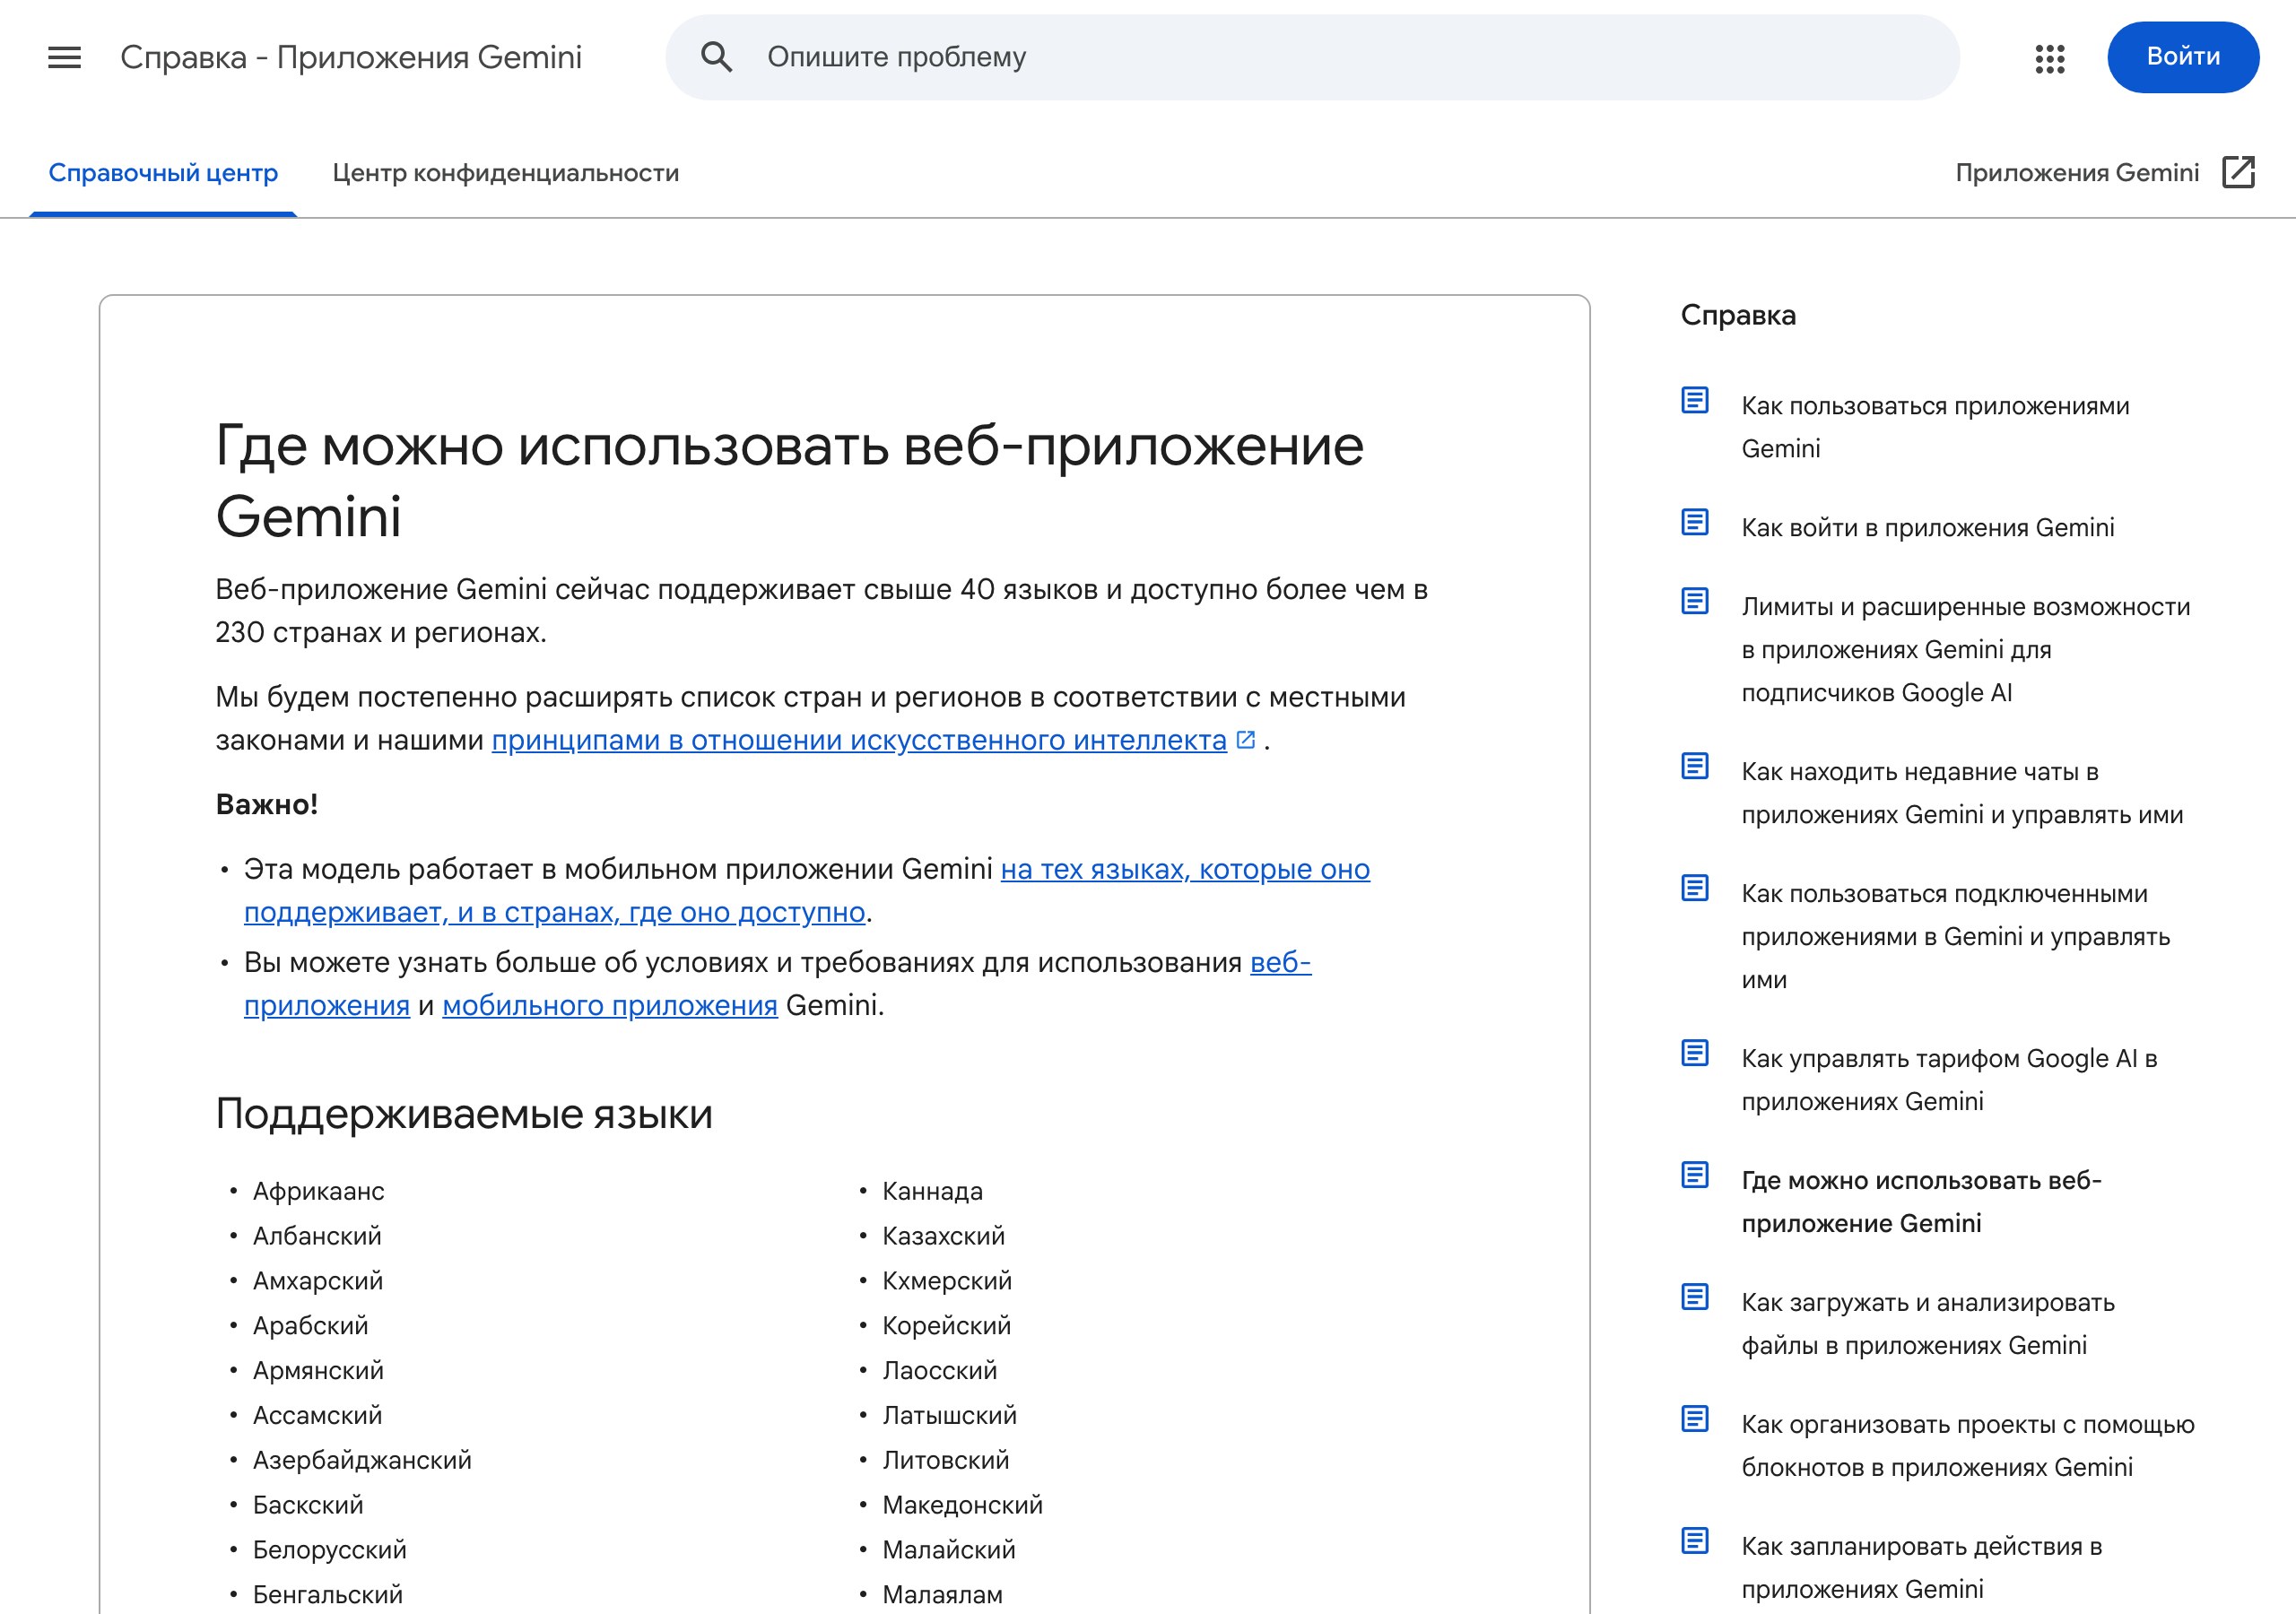Click the language entry Литовский
Viewport: 2296px width, 1614px height.
pyautogui.click(x=945, y=1461)
